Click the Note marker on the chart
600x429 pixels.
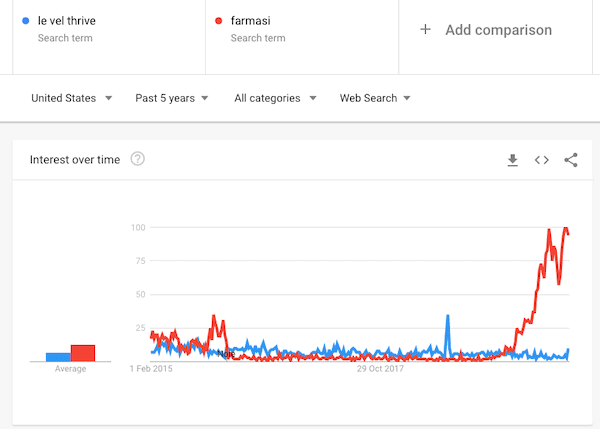[x=226, y=354]
